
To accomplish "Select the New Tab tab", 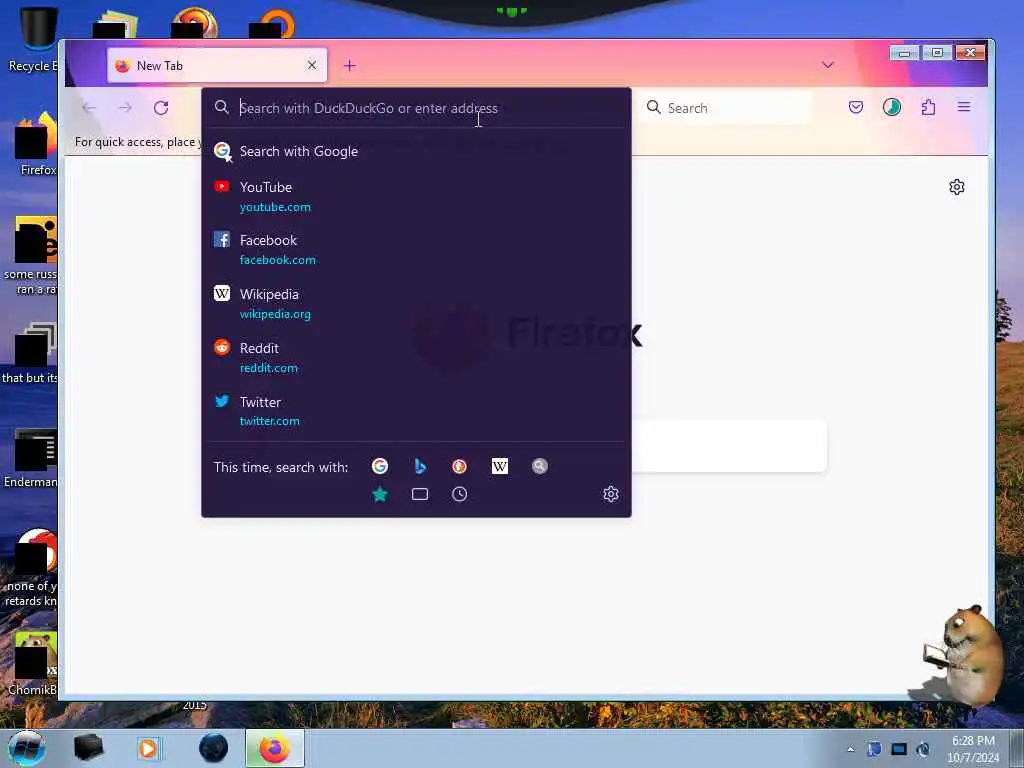I will tap(217, 65).
